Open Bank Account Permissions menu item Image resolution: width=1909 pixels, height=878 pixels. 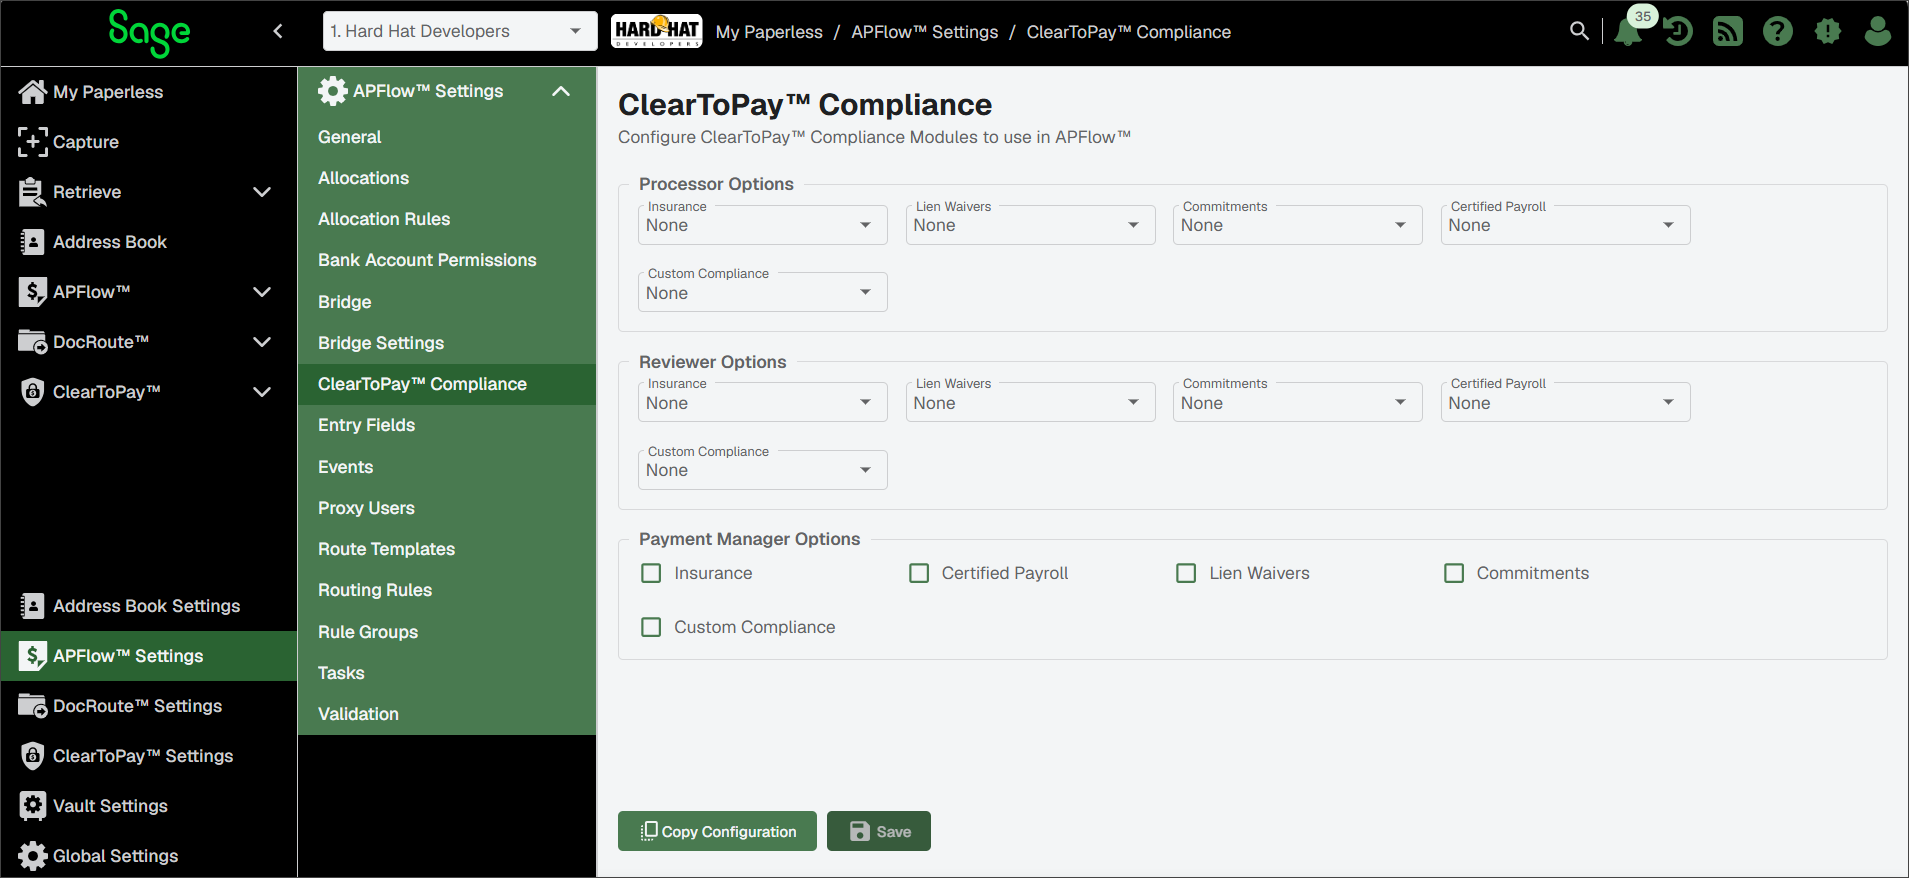(447, 260)
